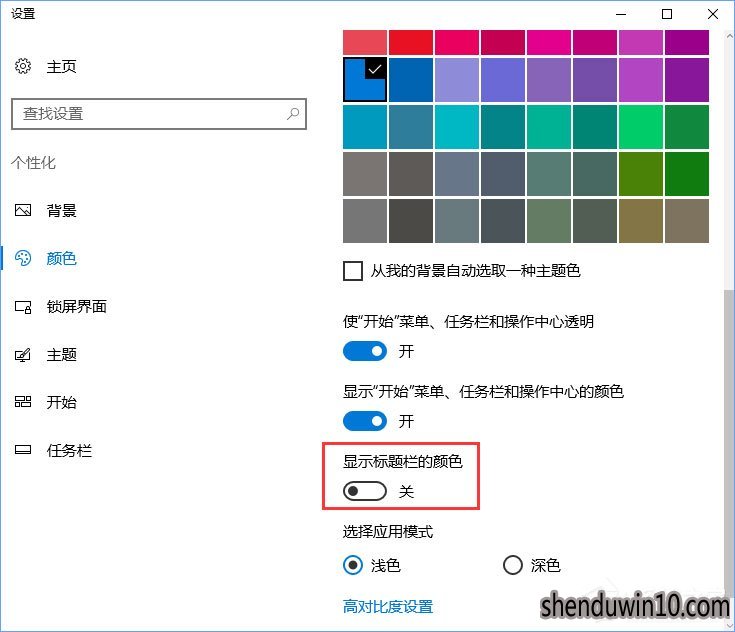
Task: Toggle off transparency for Start menu and taskbar
Action: [365, 351]
